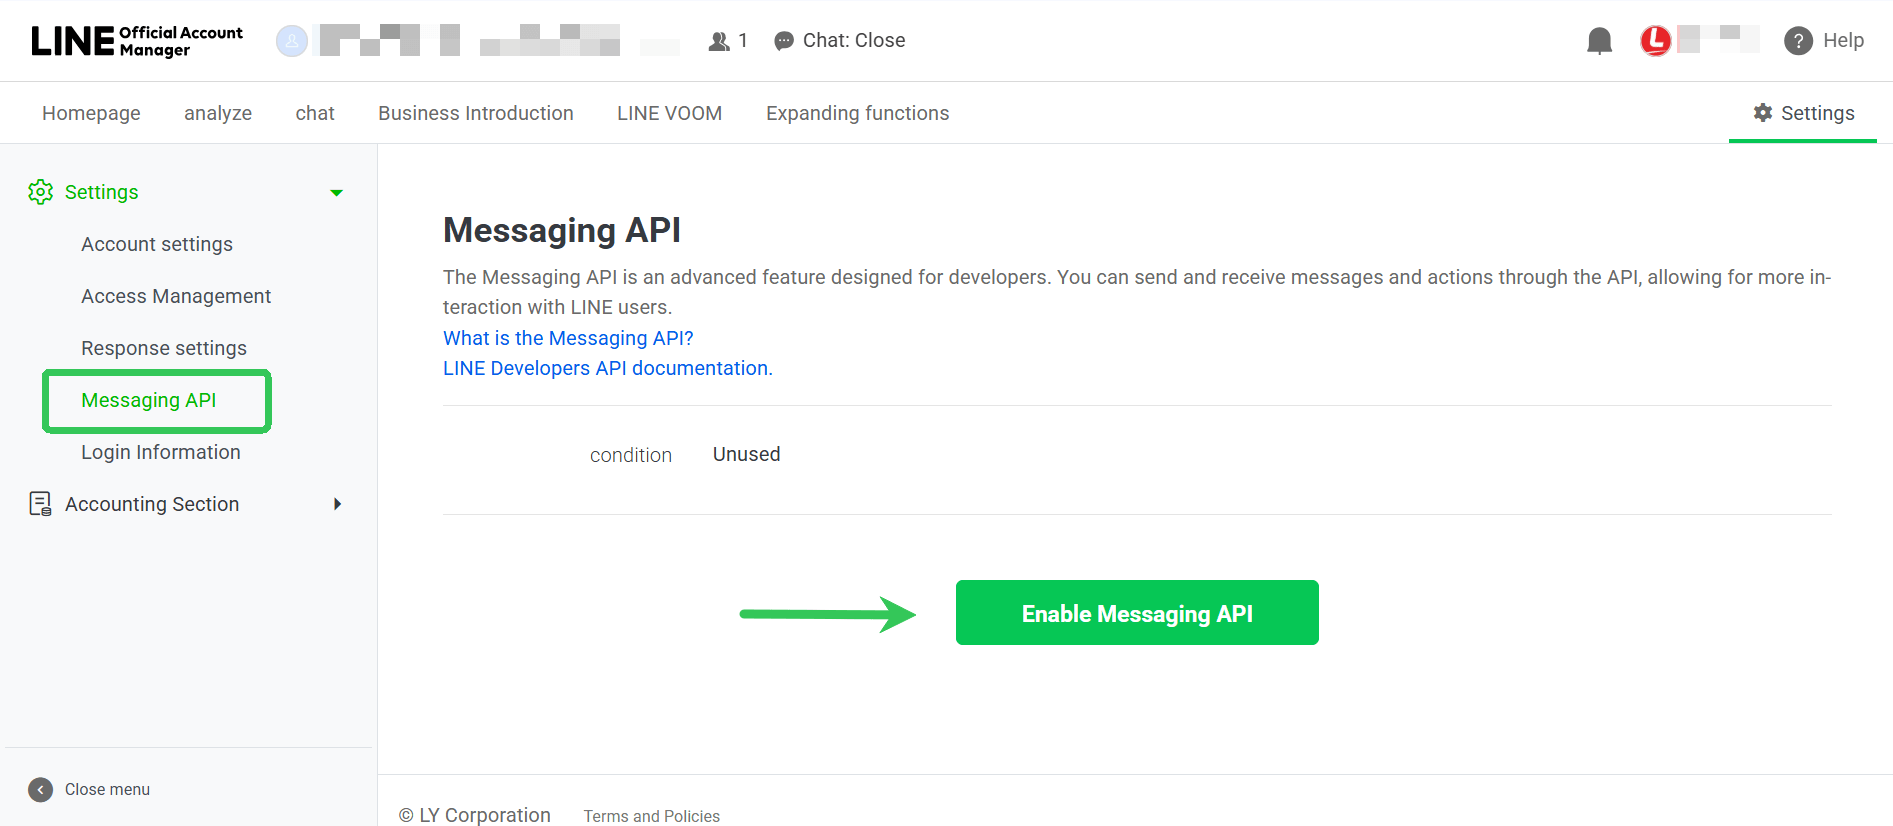Open 'What is the Messaging API?' link
The image size is (1893, 826).
(x=568, y=338)
